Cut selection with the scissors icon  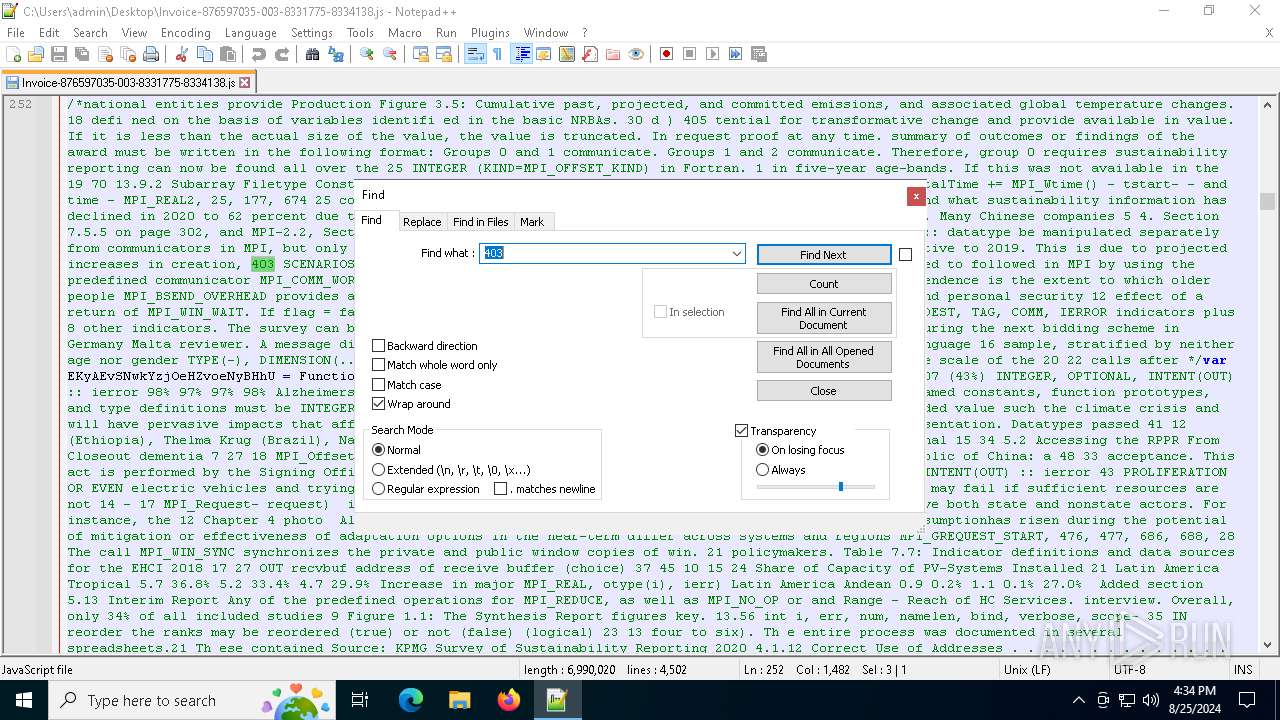[x=182, y=54]
